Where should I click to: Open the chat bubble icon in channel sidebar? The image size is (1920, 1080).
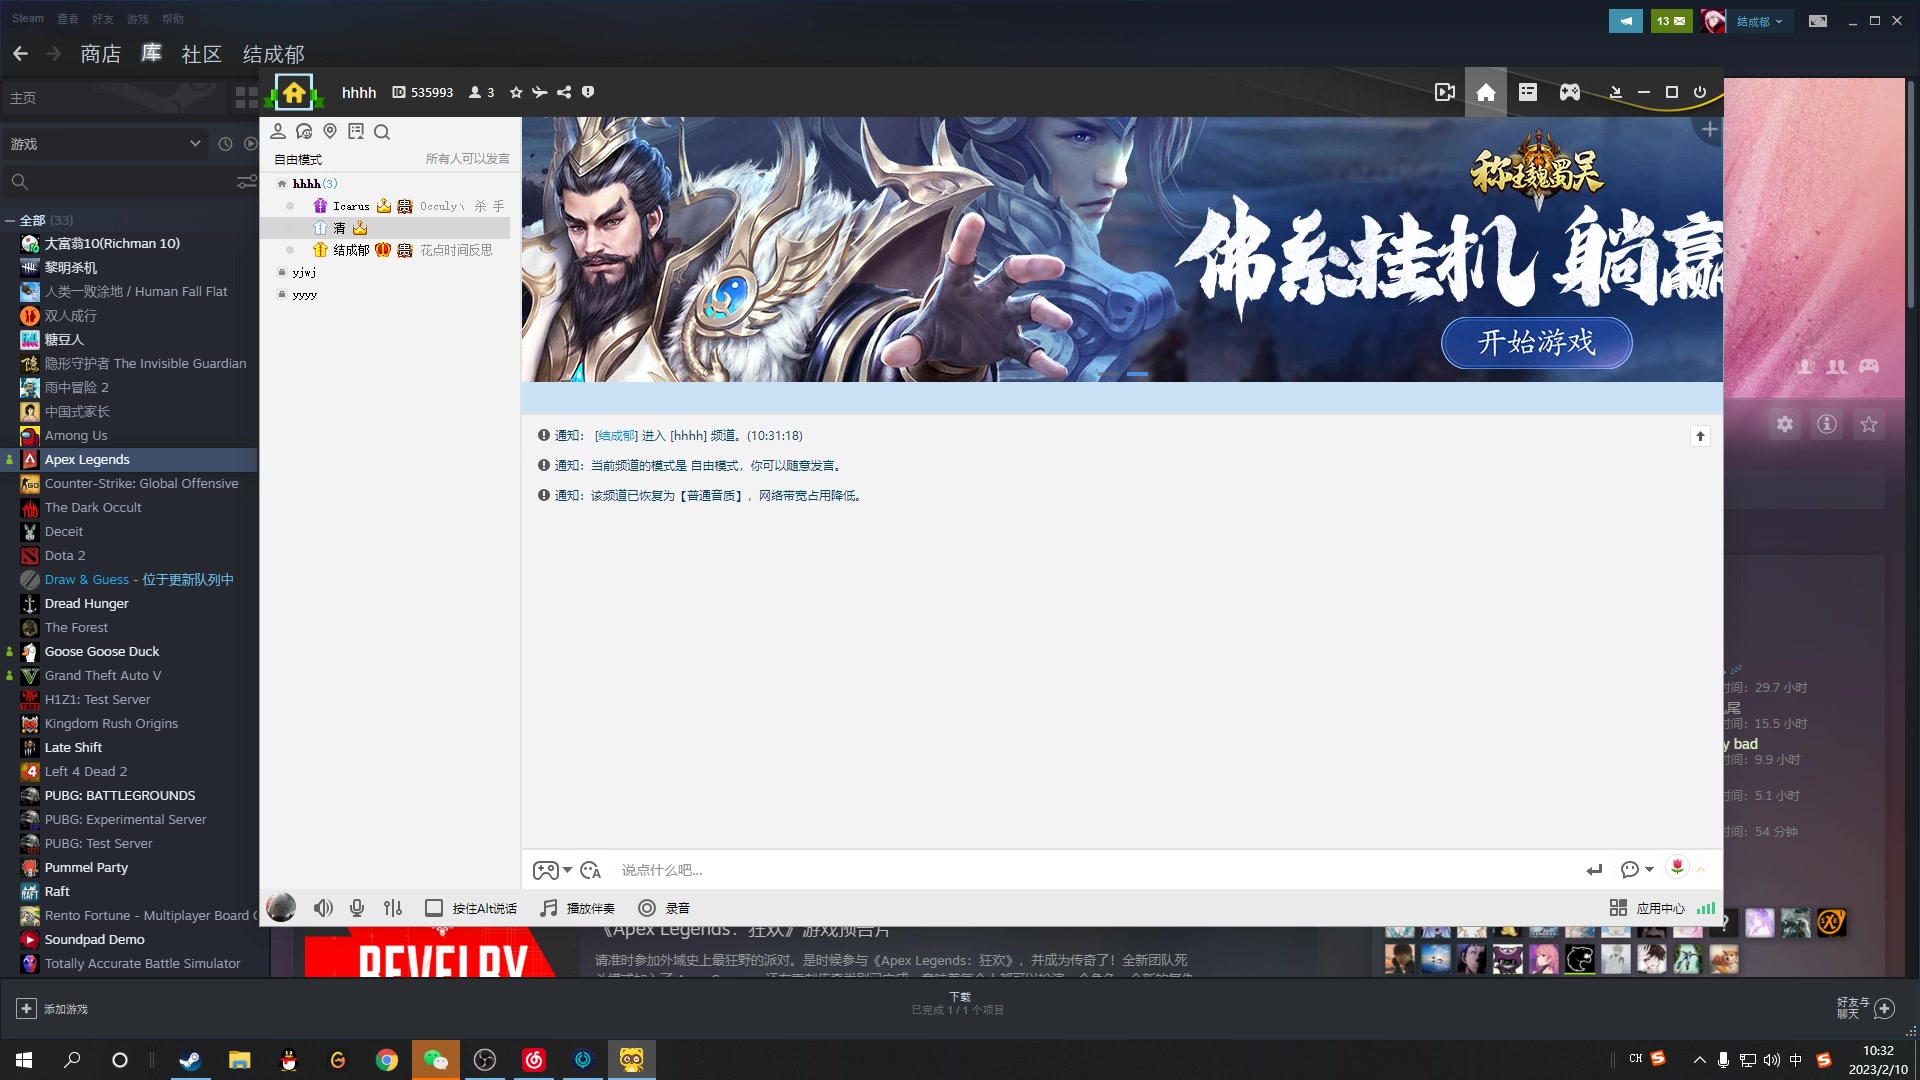304,131
